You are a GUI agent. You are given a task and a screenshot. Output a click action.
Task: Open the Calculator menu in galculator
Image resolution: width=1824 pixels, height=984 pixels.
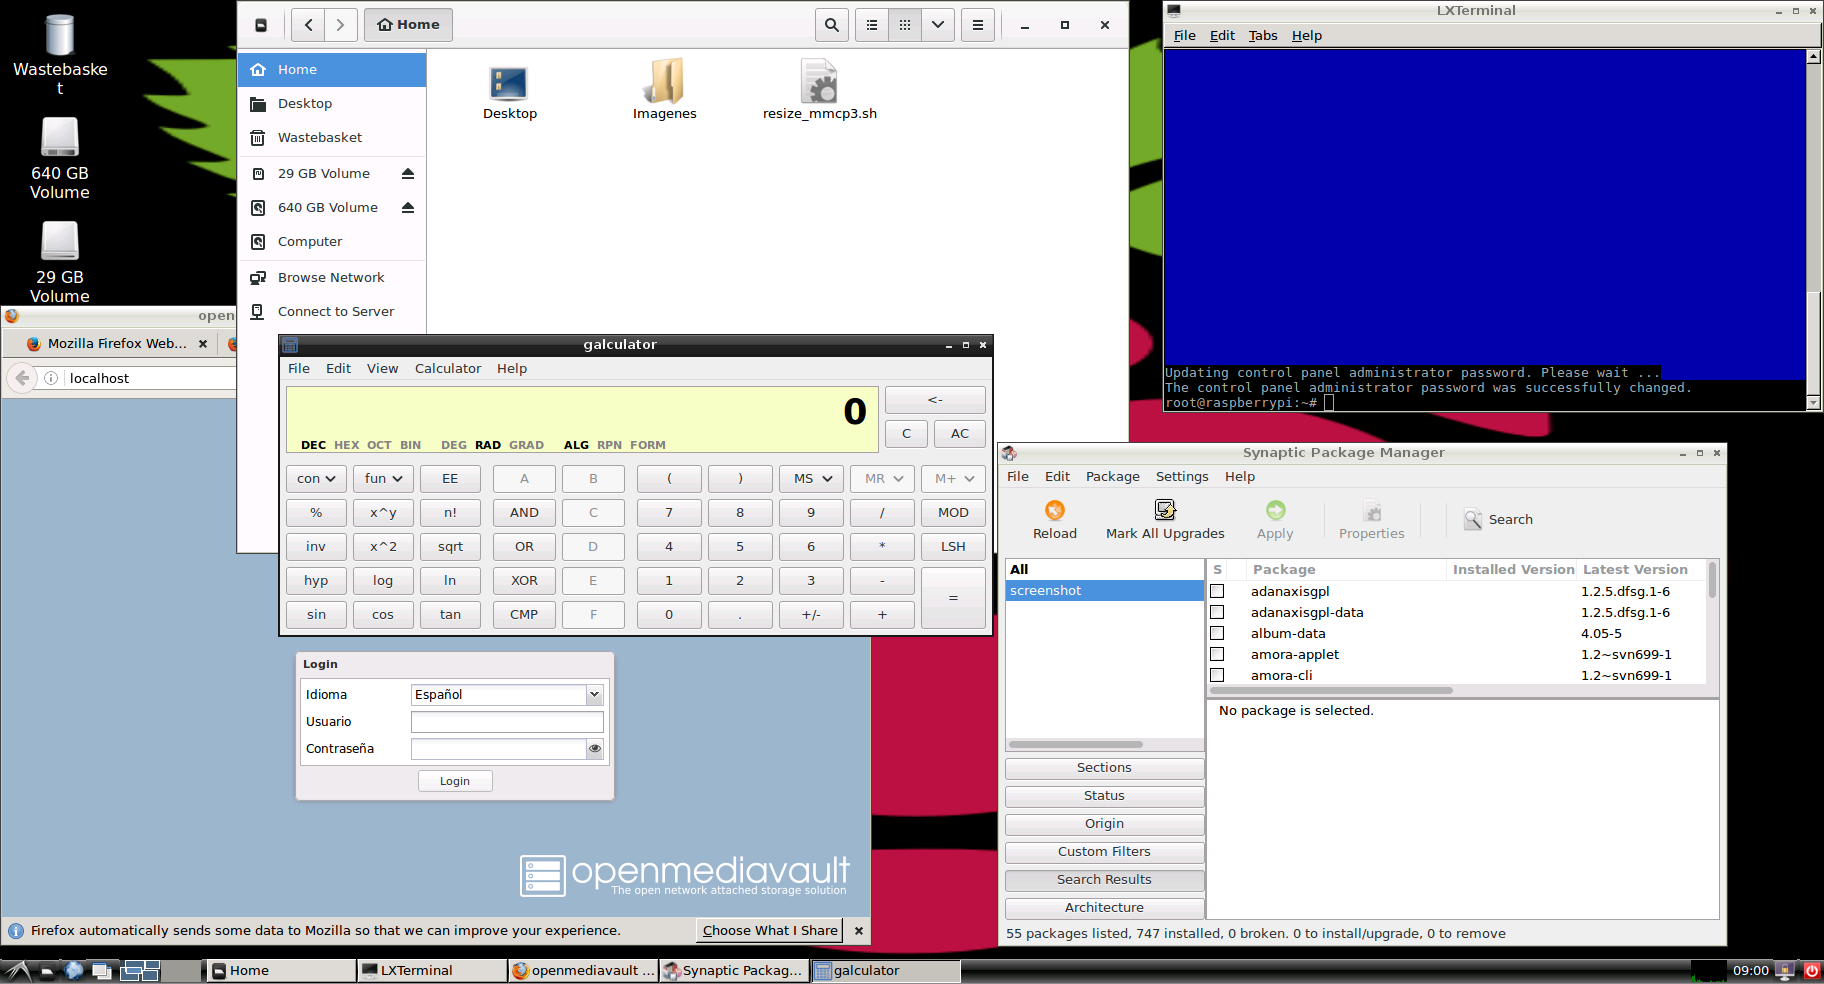click(447, 369)
